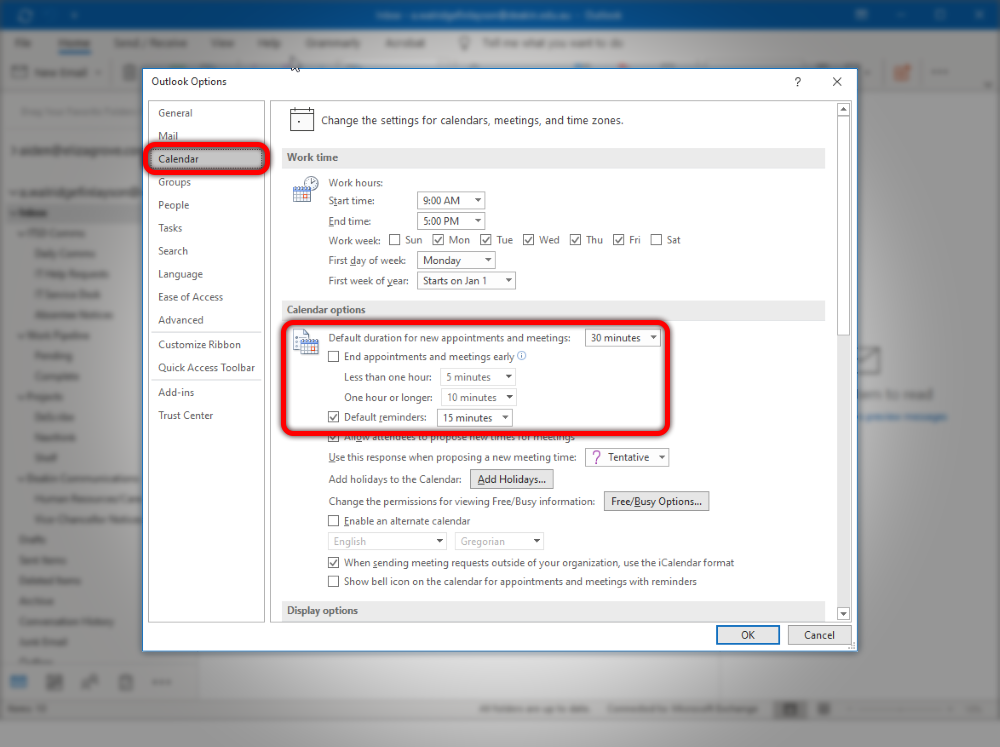Click the Work time section heading
This screenshot has height=747, width=1000.
point(312,158)
